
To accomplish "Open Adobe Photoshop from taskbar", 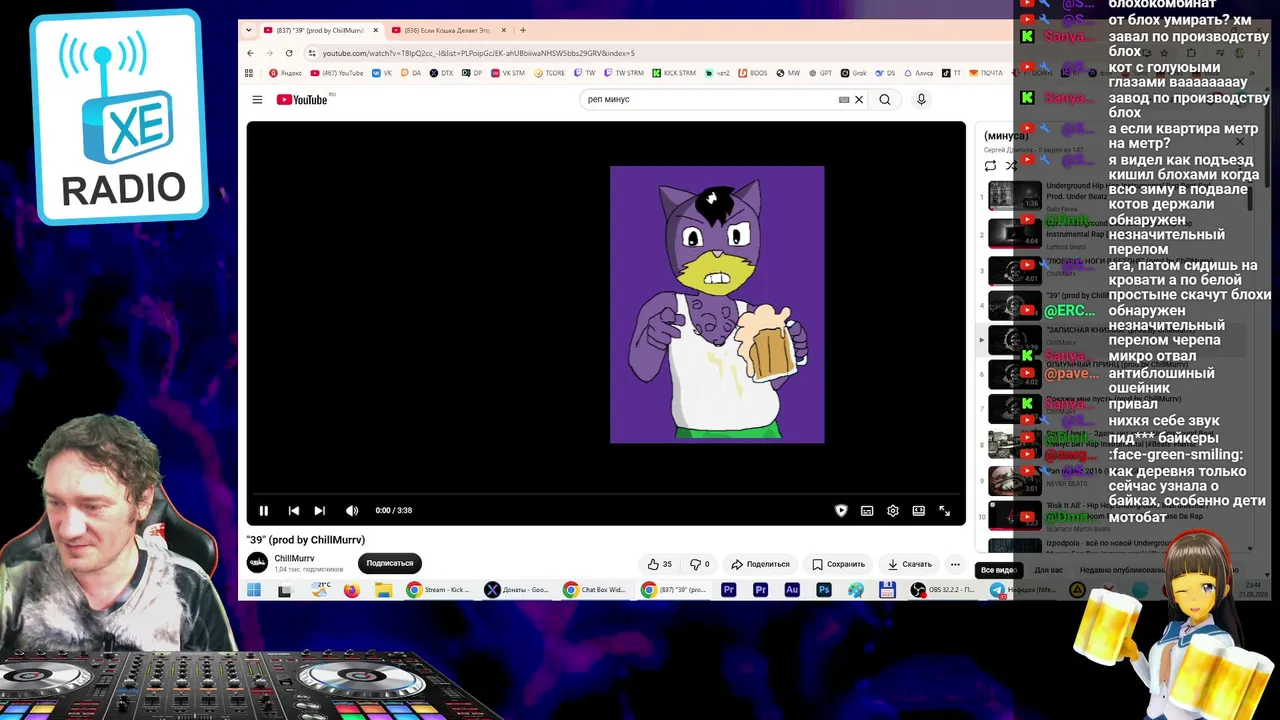I will (824, 590).
